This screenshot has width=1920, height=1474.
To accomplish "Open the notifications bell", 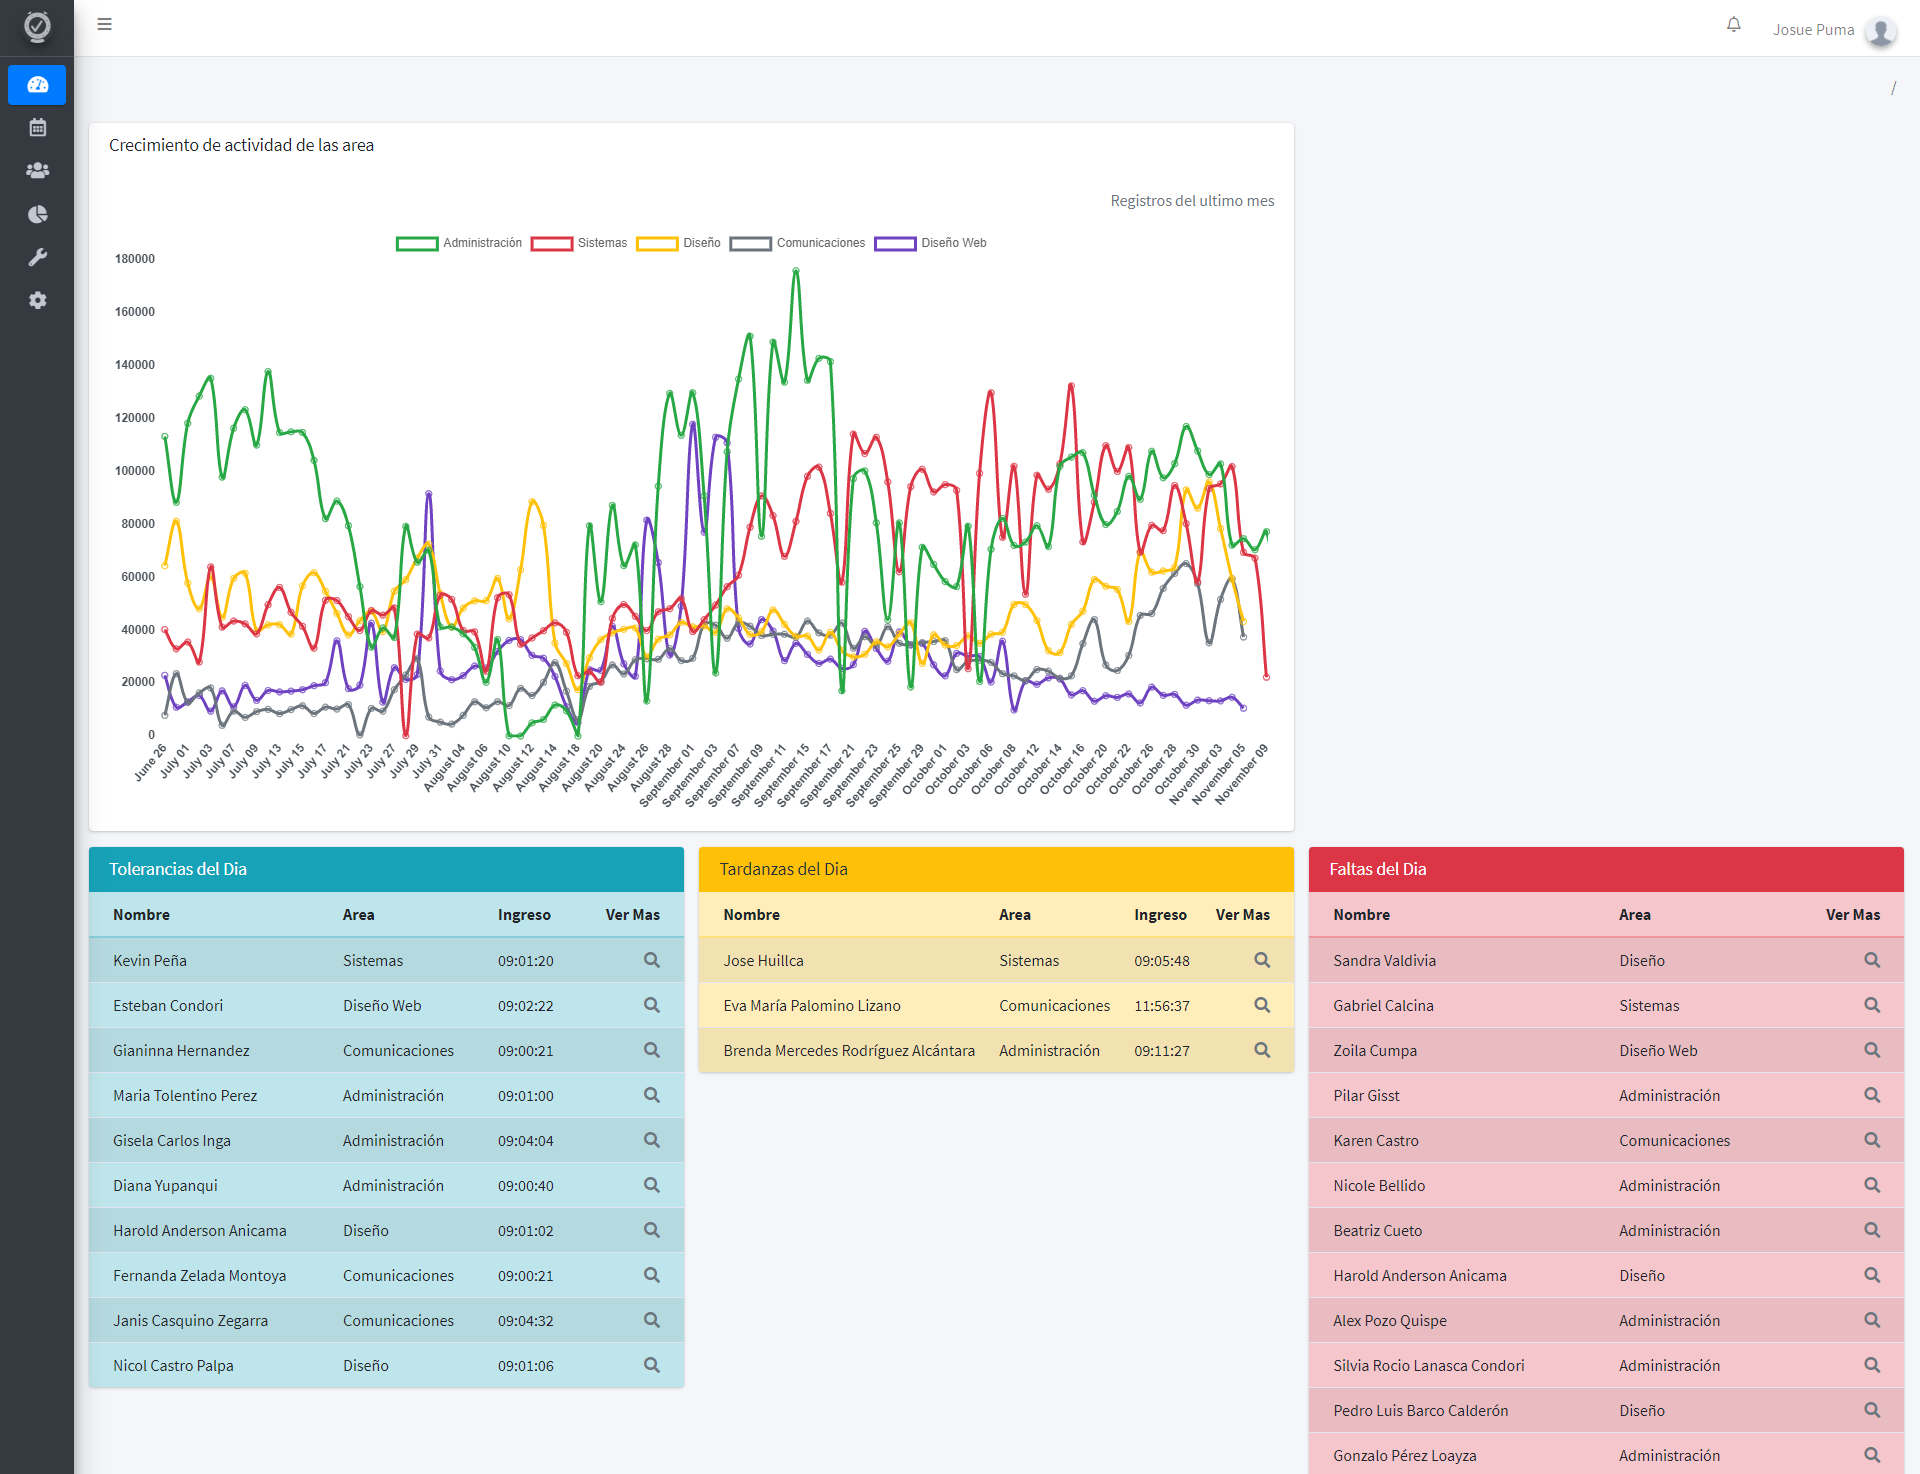I will [x=1734, y=25].
